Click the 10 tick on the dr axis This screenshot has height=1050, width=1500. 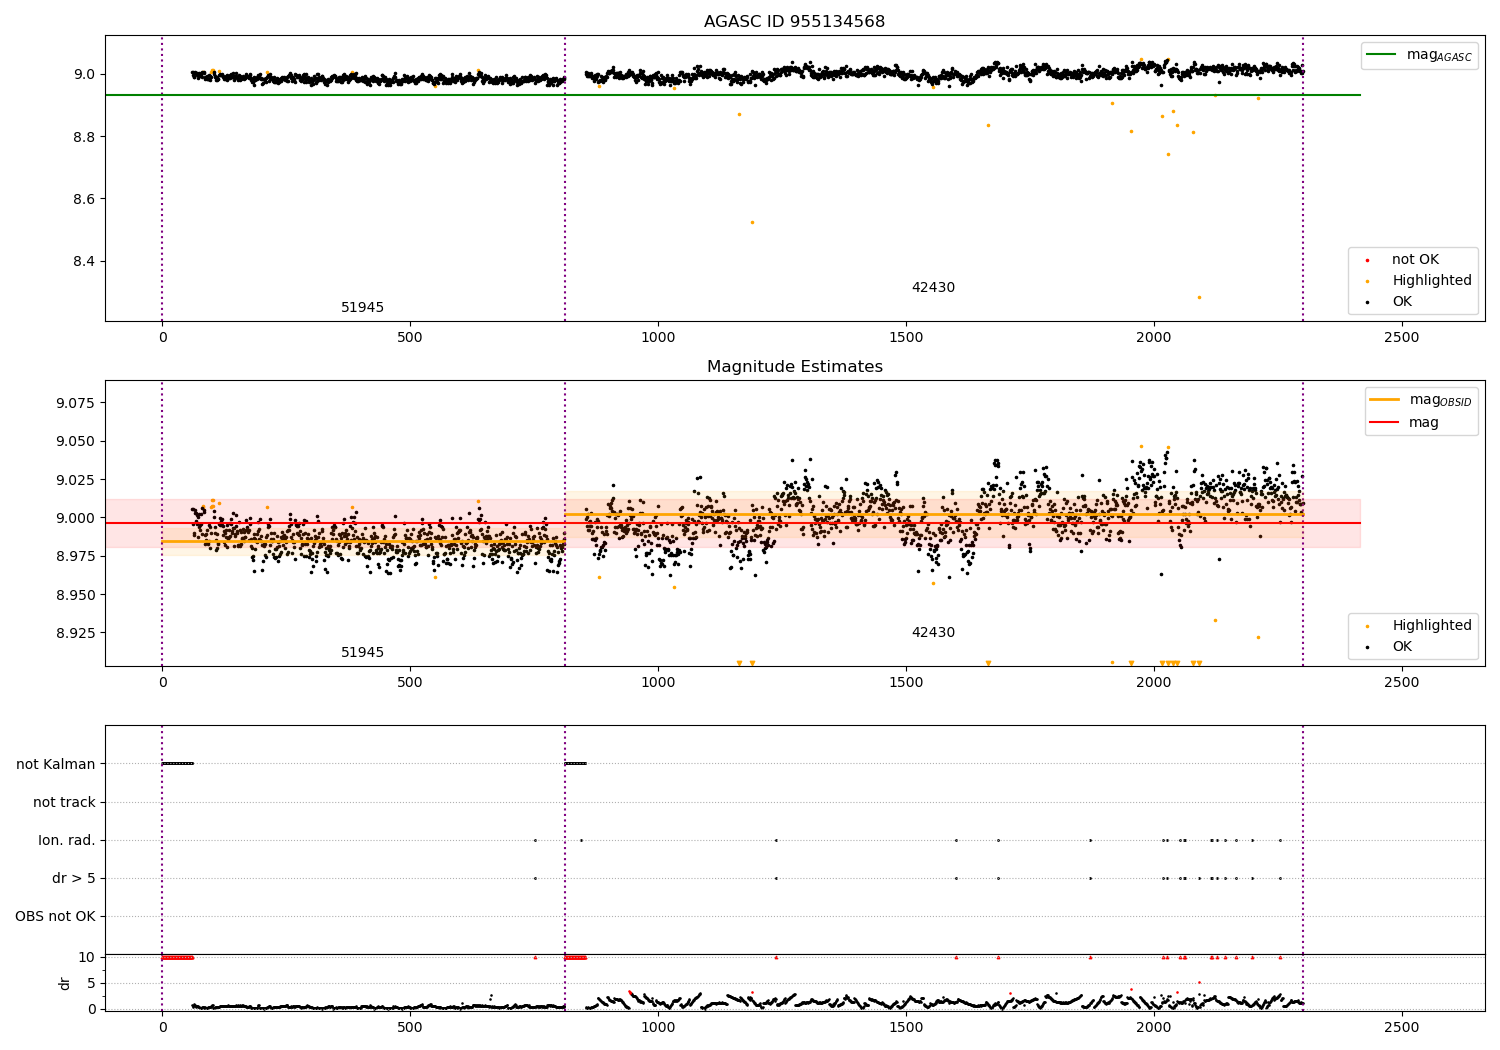coord(87,957)
